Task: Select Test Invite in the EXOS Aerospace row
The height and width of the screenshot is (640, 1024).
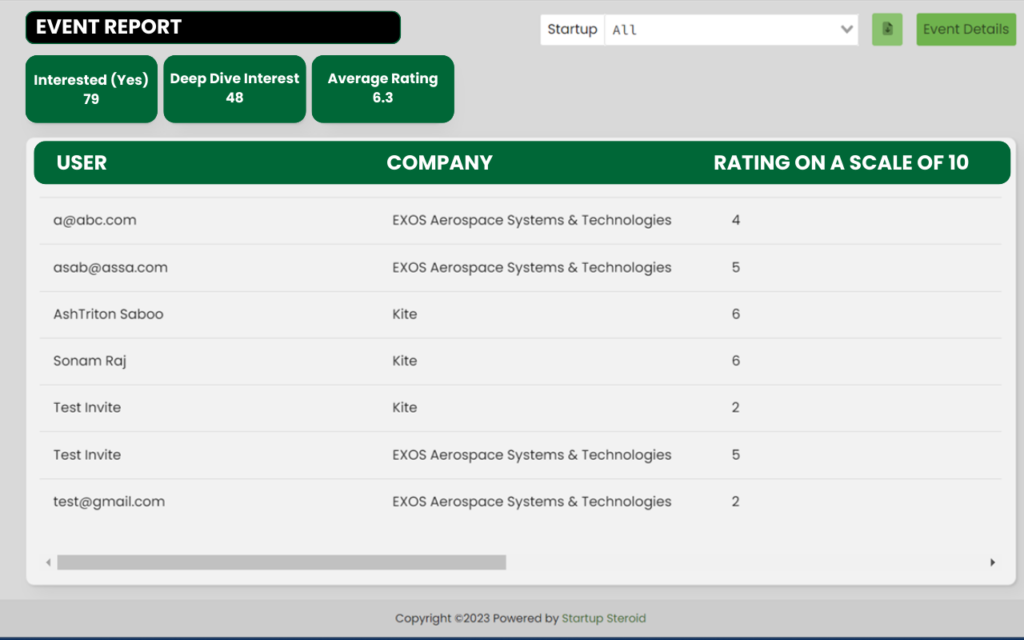Action: point(87,455)
